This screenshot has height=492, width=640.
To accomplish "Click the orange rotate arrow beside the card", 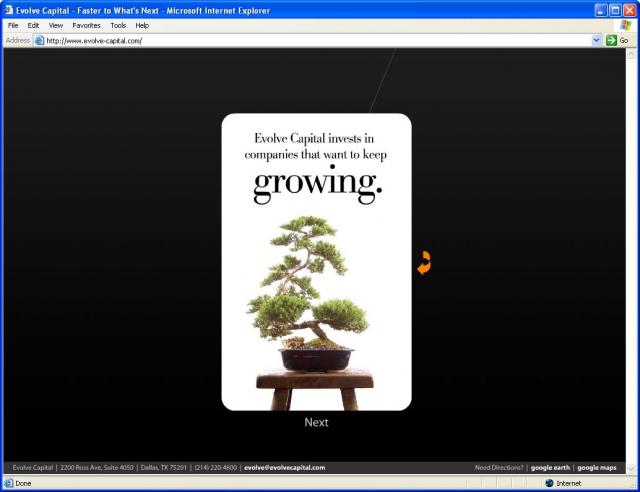I will 424,264.
